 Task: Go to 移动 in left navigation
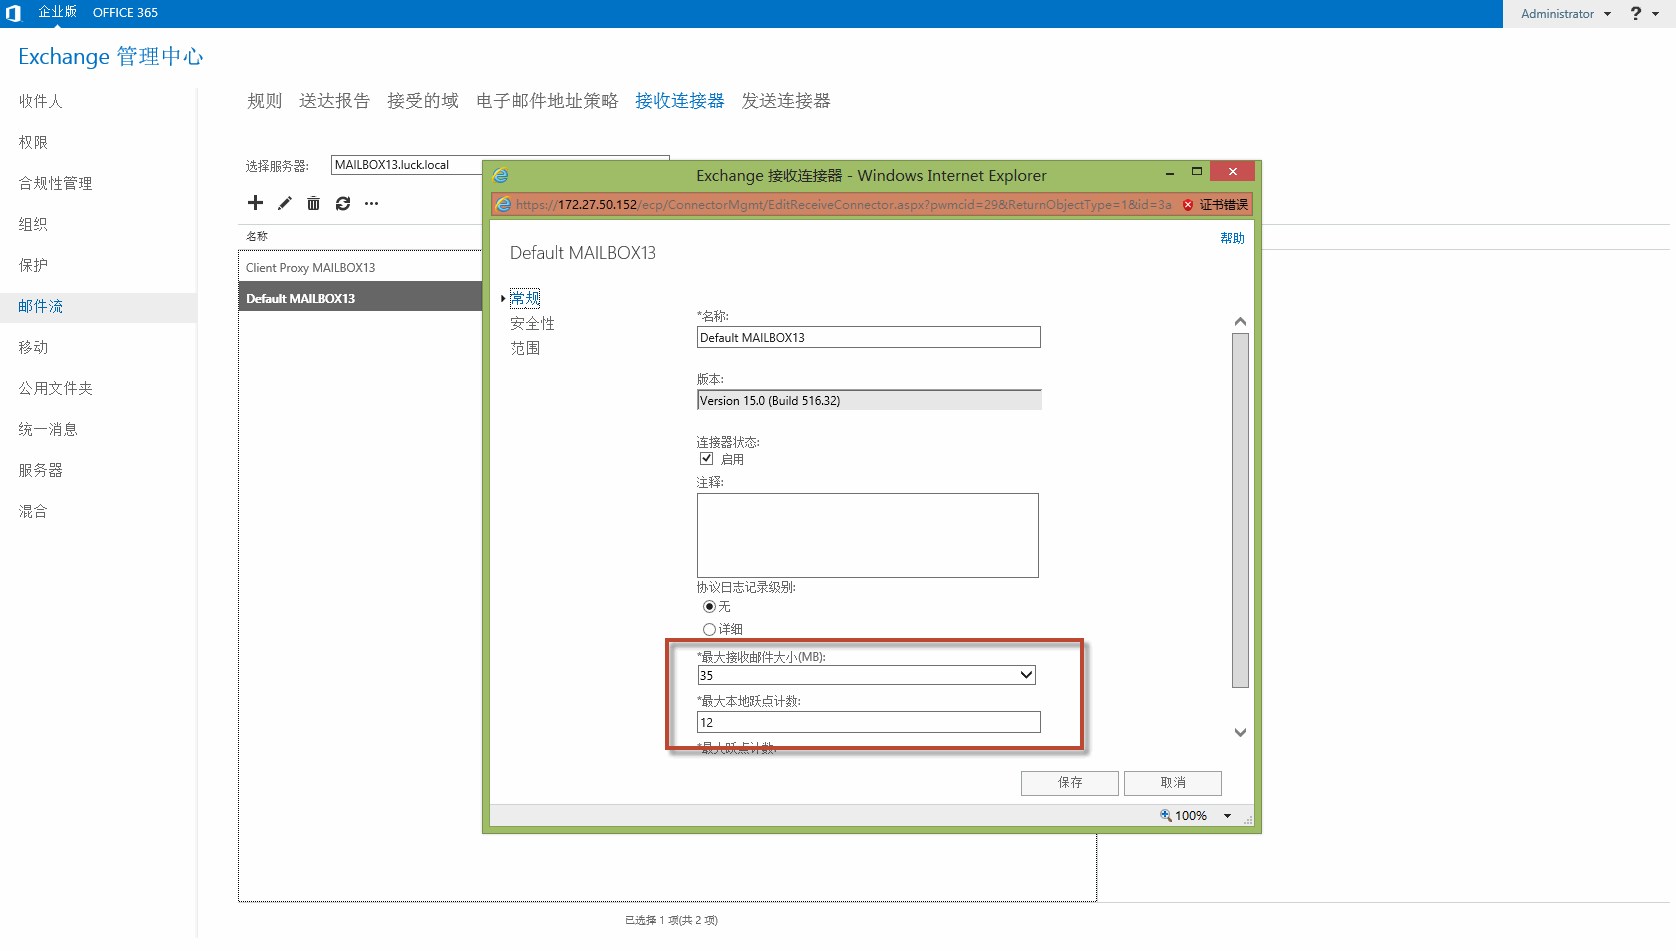point(33,347)
